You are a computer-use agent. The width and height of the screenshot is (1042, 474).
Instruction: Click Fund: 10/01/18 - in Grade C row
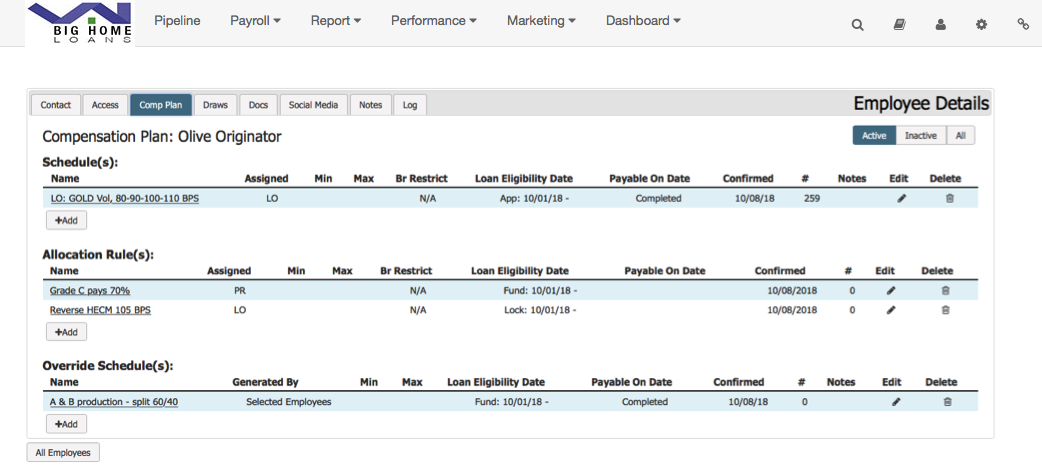coord(540,291)
